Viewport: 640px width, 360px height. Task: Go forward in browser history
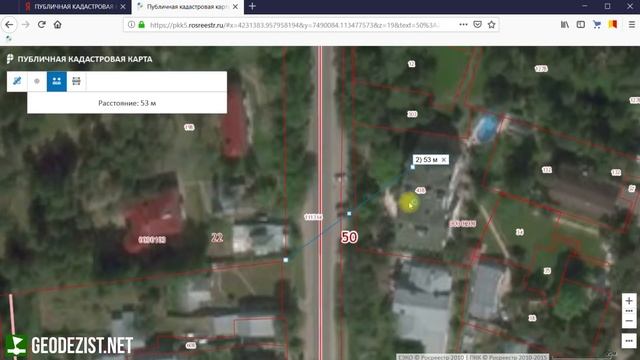coord(25,24)
